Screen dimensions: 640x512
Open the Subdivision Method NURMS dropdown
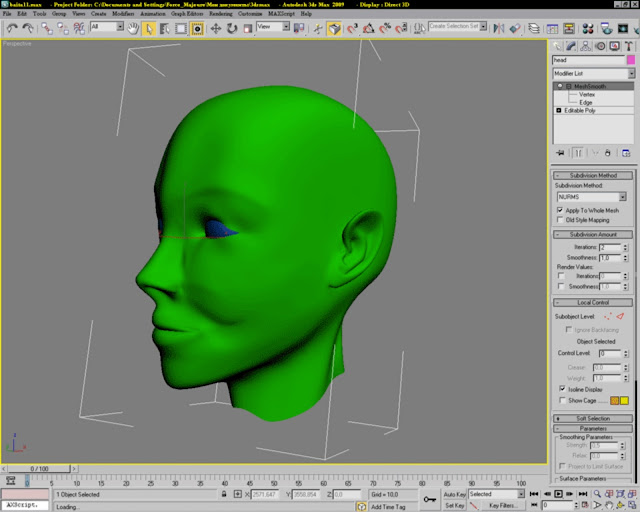591,197
